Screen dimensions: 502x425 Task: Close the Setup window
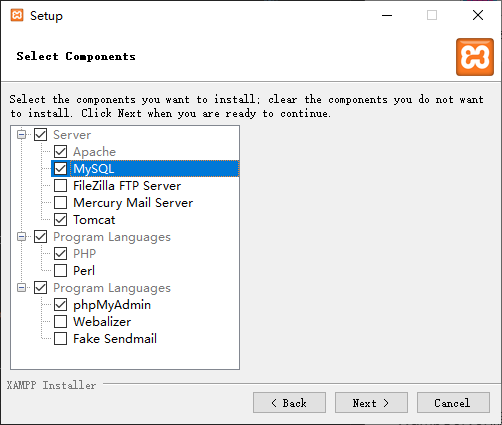(478, 15)
